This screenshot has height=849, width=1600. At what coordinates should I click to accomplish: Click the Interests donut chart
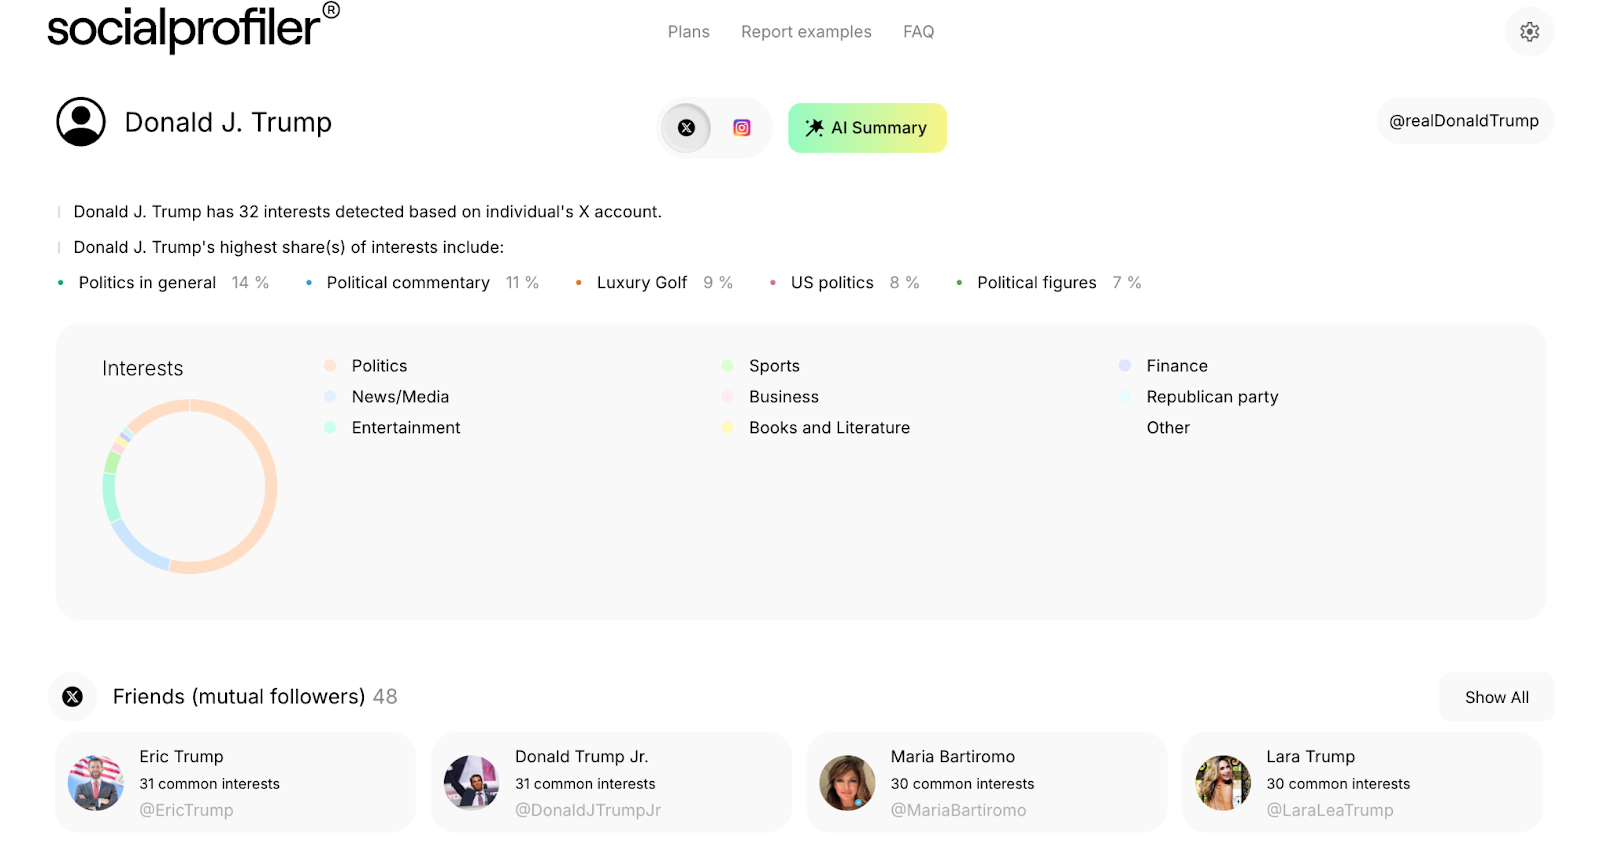pos(190,486)
